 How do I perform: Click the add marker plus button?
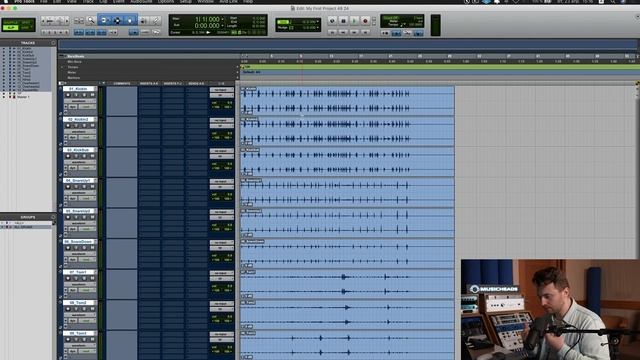238,78
